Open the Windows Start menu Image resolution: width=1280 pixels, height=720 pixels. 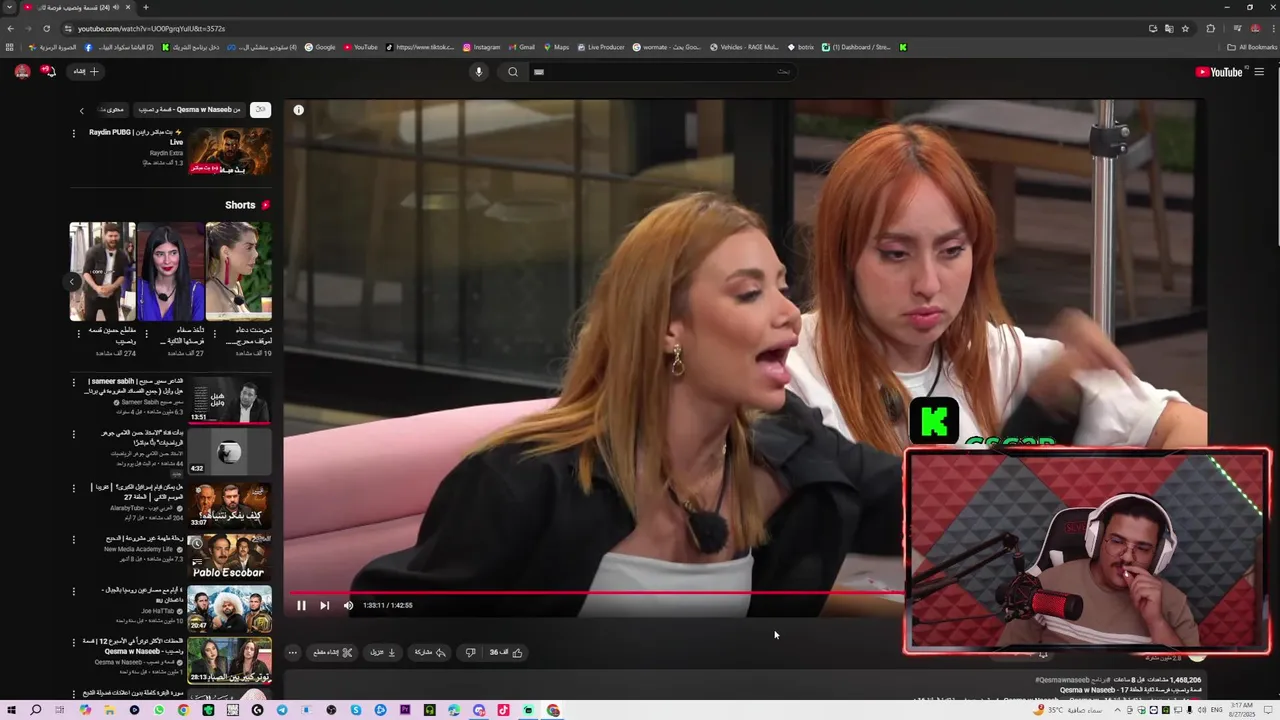pyautogui.click(x=11, y=710)
